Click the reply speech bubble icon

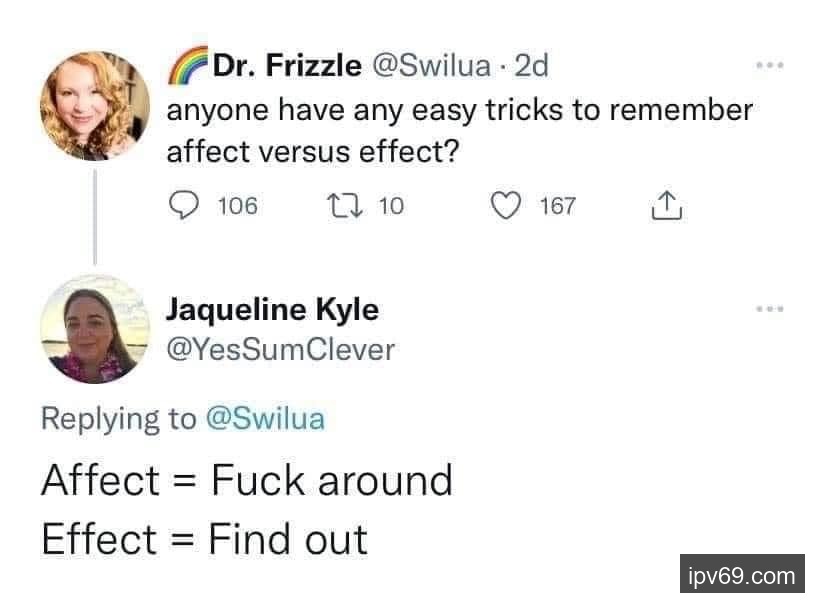(x=182, y=206)
